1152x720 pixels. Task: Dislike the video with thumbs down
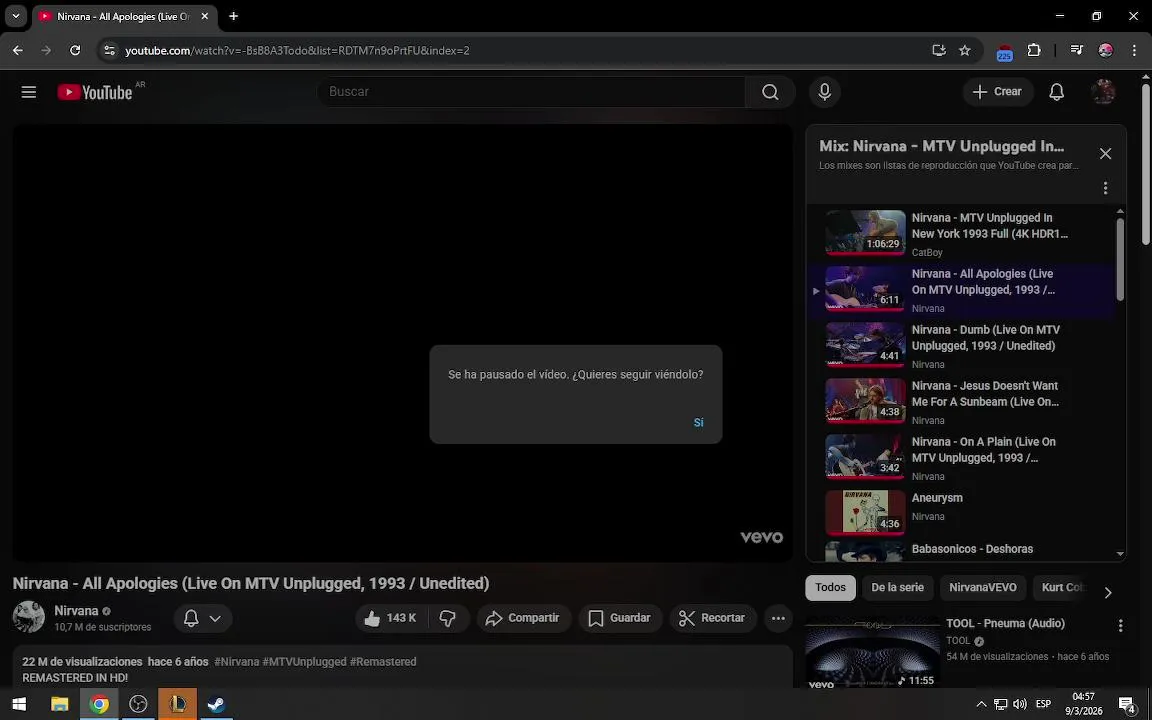[x=447, y=618]
